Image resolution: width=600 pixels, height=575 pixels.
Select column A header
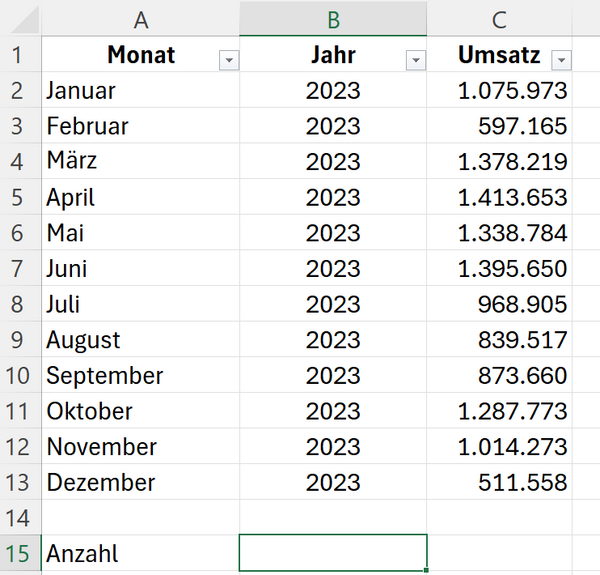tap(141, 19)
